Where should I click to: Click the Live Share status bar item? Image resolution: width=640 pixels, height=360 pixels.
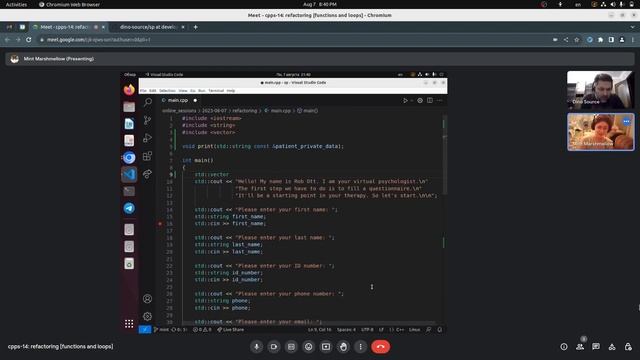coord(230,329)
